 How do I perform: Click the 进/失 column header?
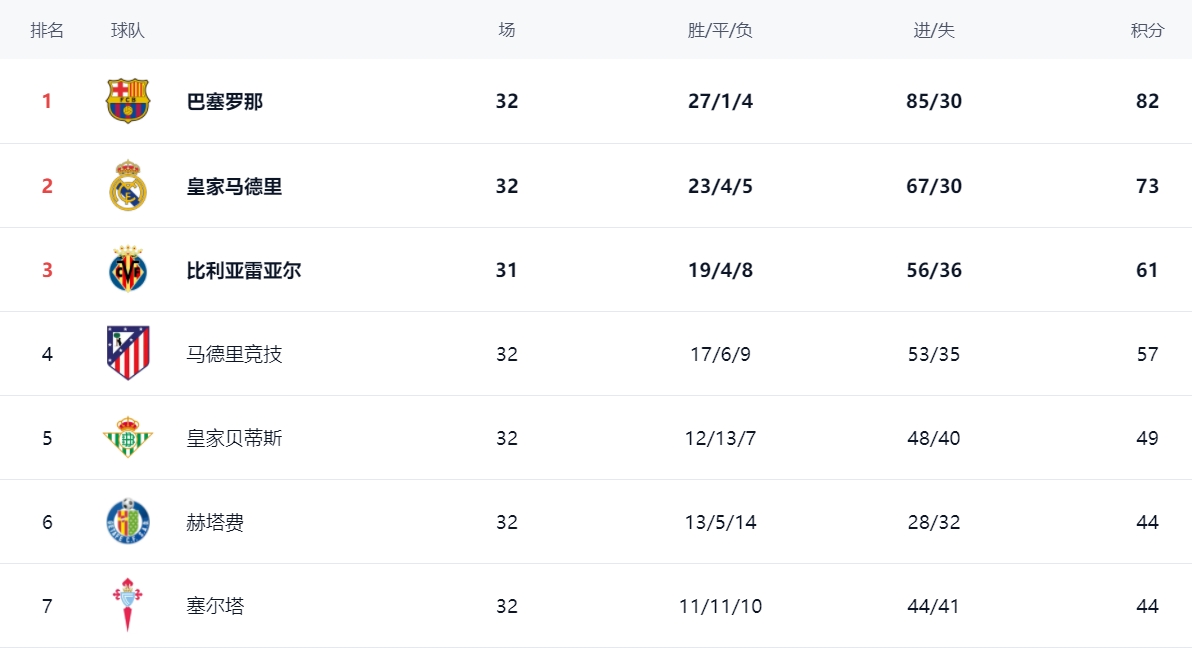pyautogui.click(x=934, y=30)
